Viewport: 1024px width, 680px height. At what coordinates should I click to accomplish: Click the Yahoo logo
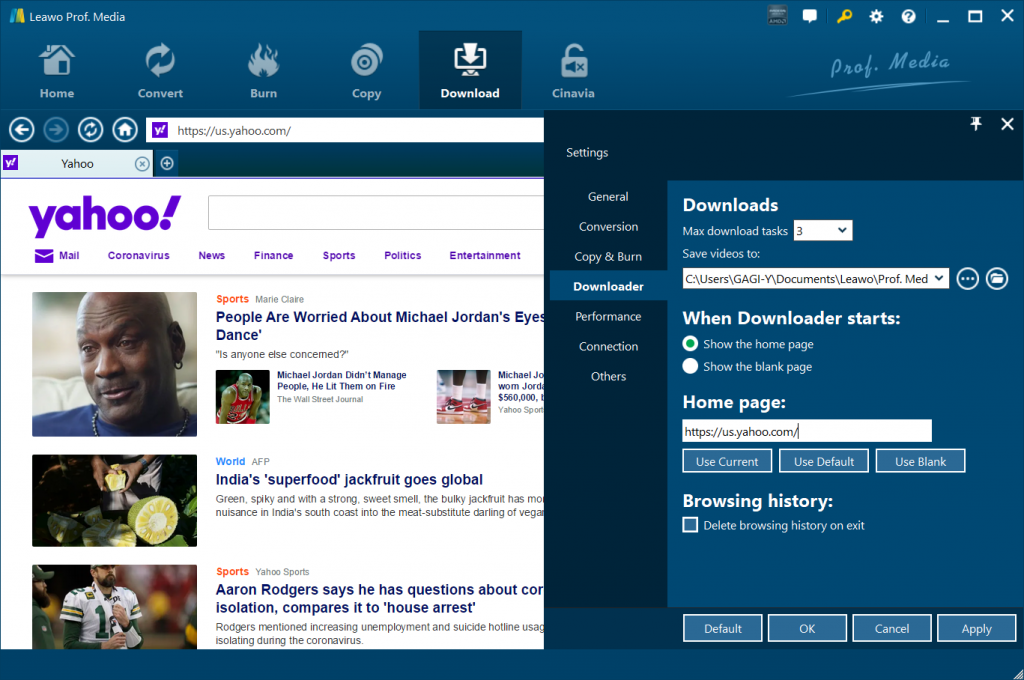click(104, 216)
